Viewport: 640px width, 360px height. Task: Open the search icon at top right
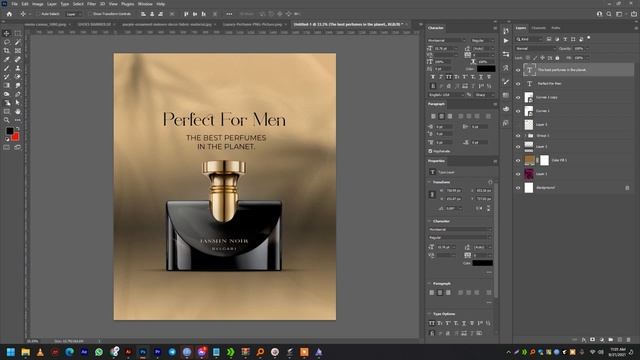tap(609, 14)
